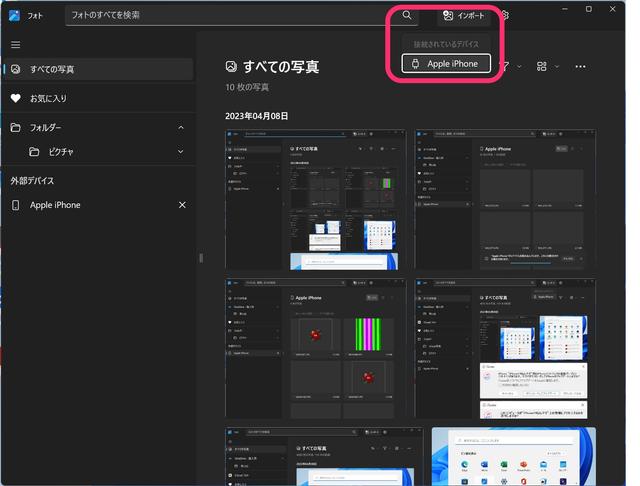
Task: Click the three-dots more options icon
Action: 581,66
